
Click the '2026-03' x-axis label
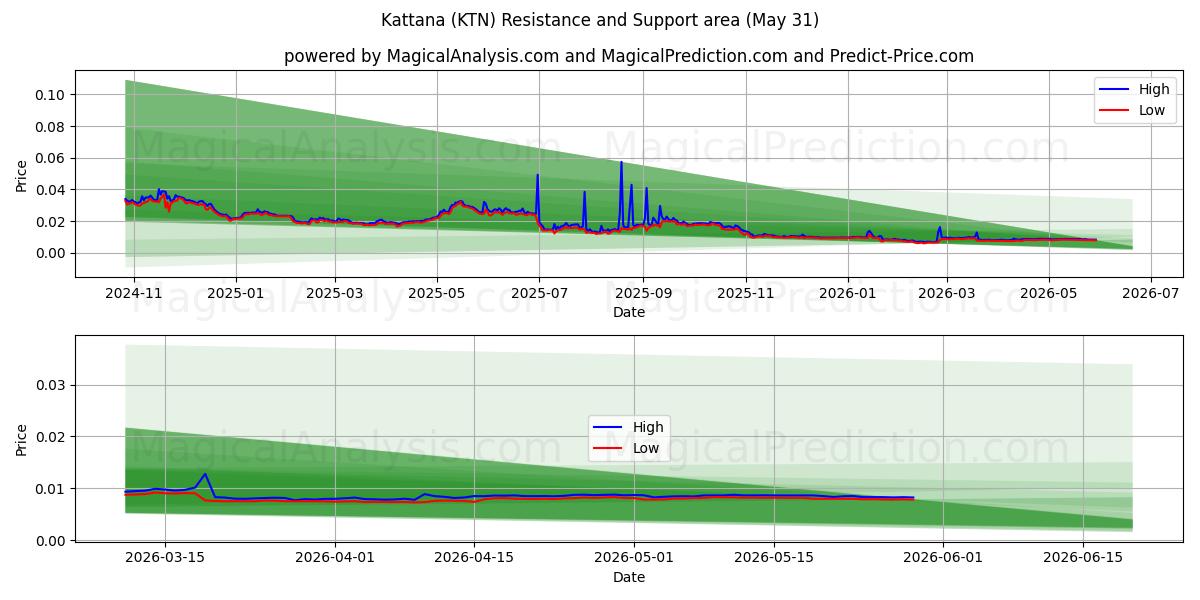point(947,293)
